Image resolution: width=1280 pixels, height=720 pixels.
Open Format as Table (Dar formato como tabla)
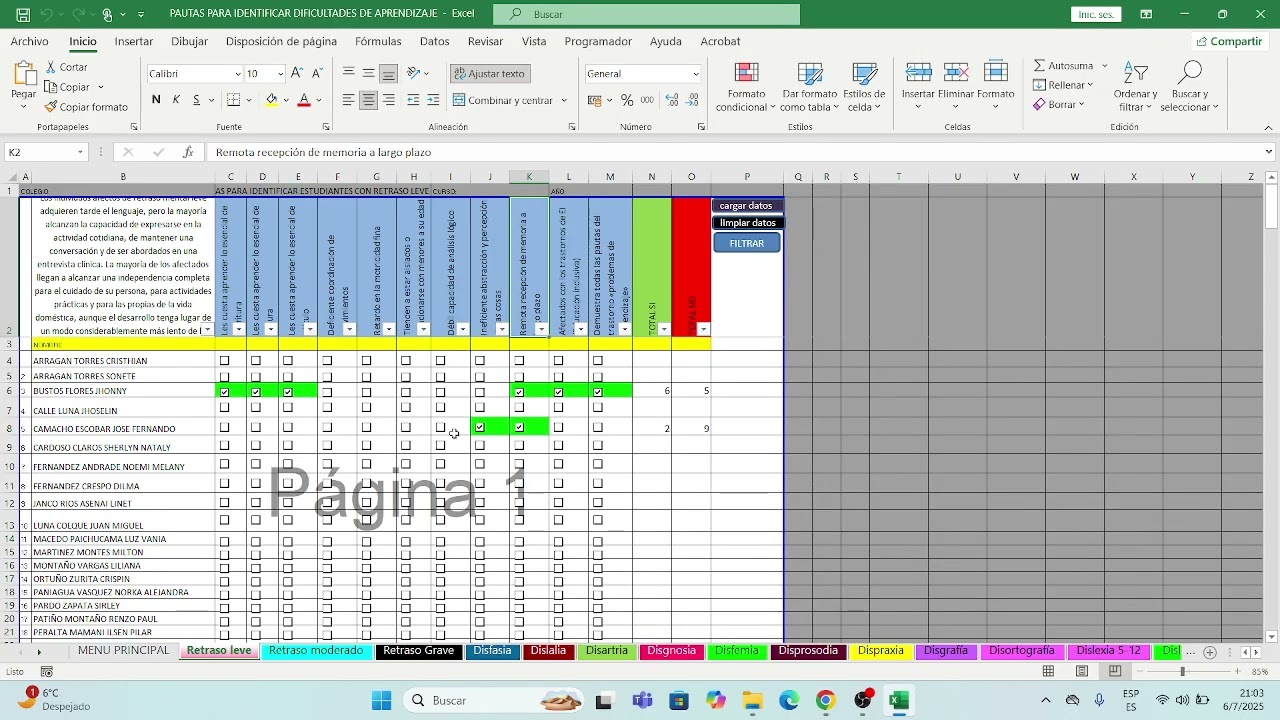click(810, 88)
